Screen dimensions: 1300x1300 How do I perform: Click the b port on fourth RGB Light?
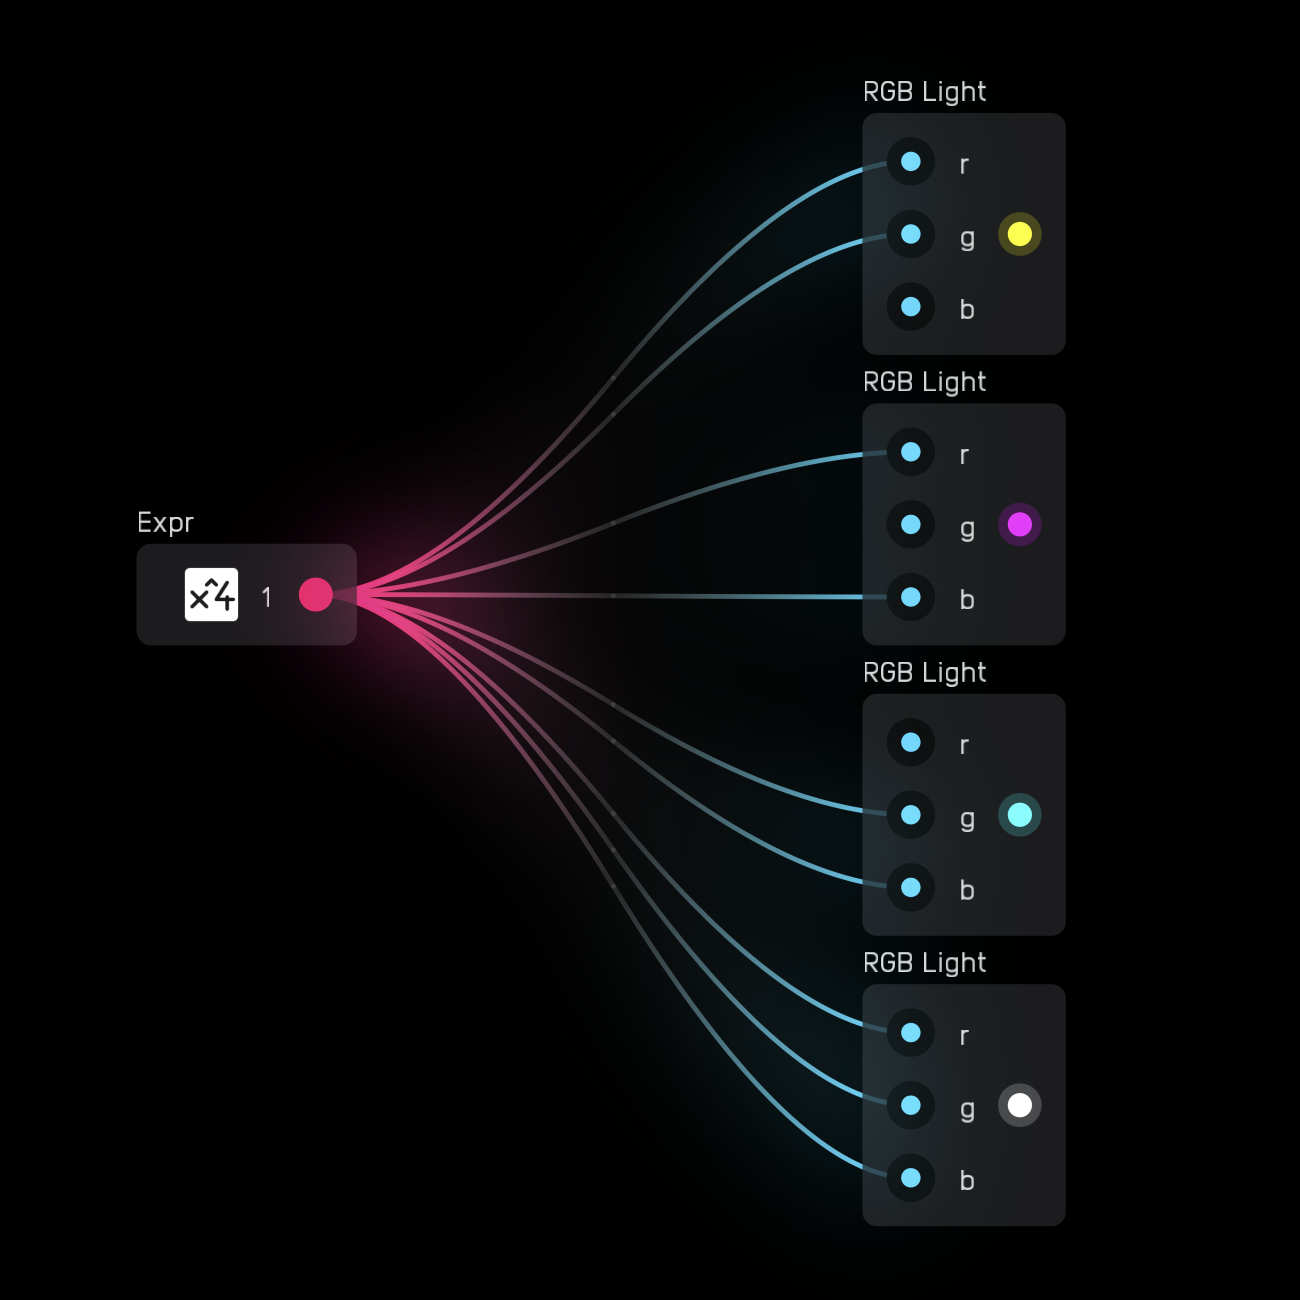tap(910, 1178)
